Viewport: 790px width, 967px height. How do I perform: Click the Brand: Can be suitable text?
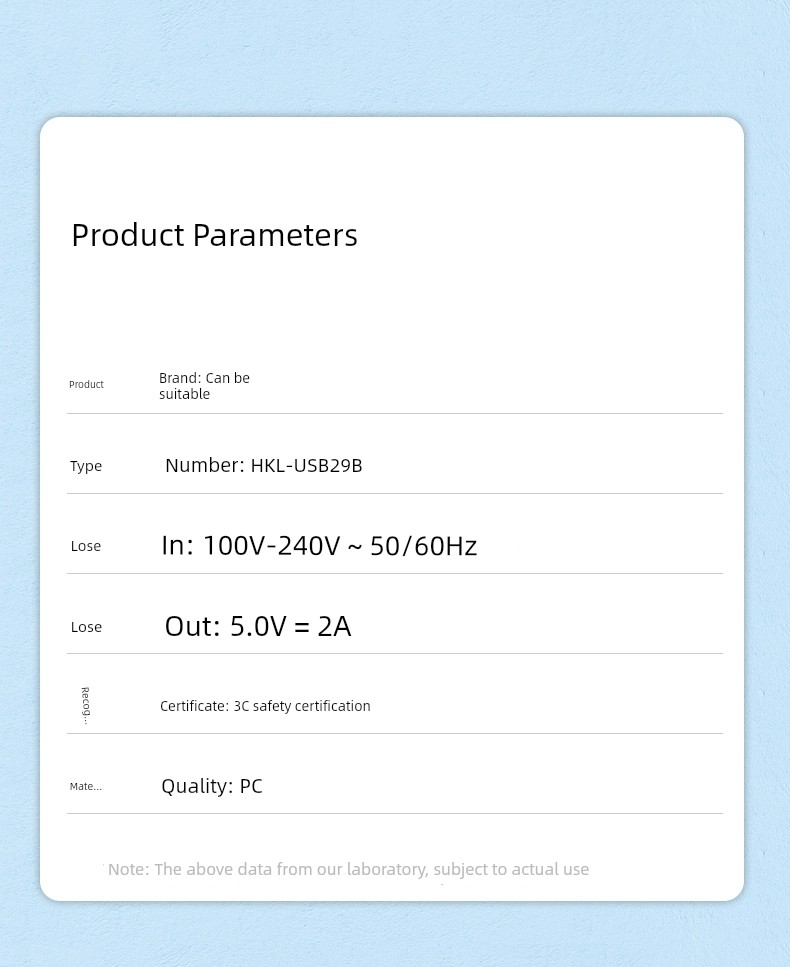pos(204,386)
